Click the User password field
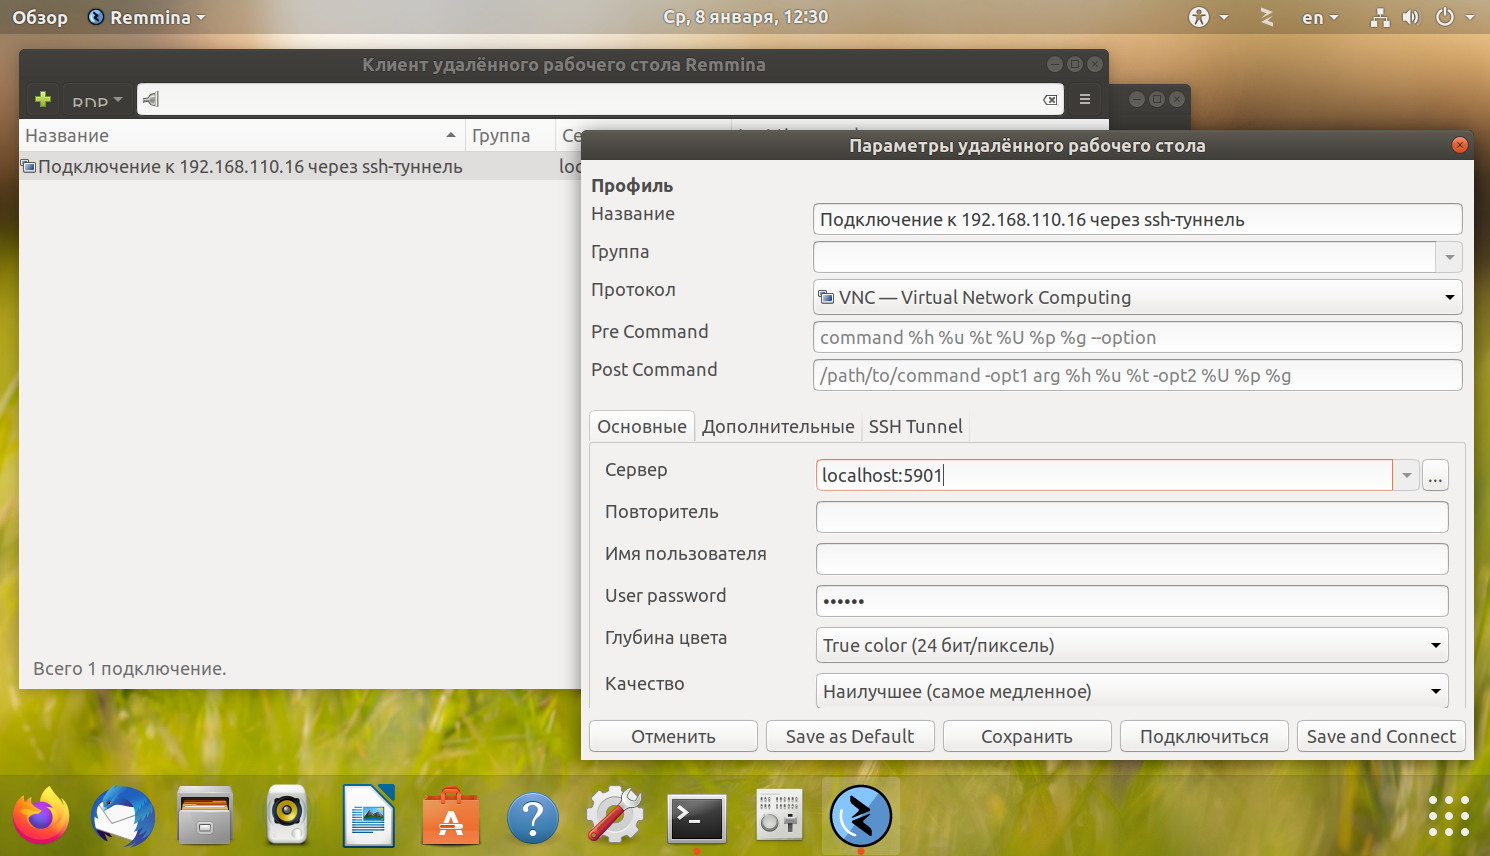The height and width of the screenshot is (856, 1490). point(1132,601)
